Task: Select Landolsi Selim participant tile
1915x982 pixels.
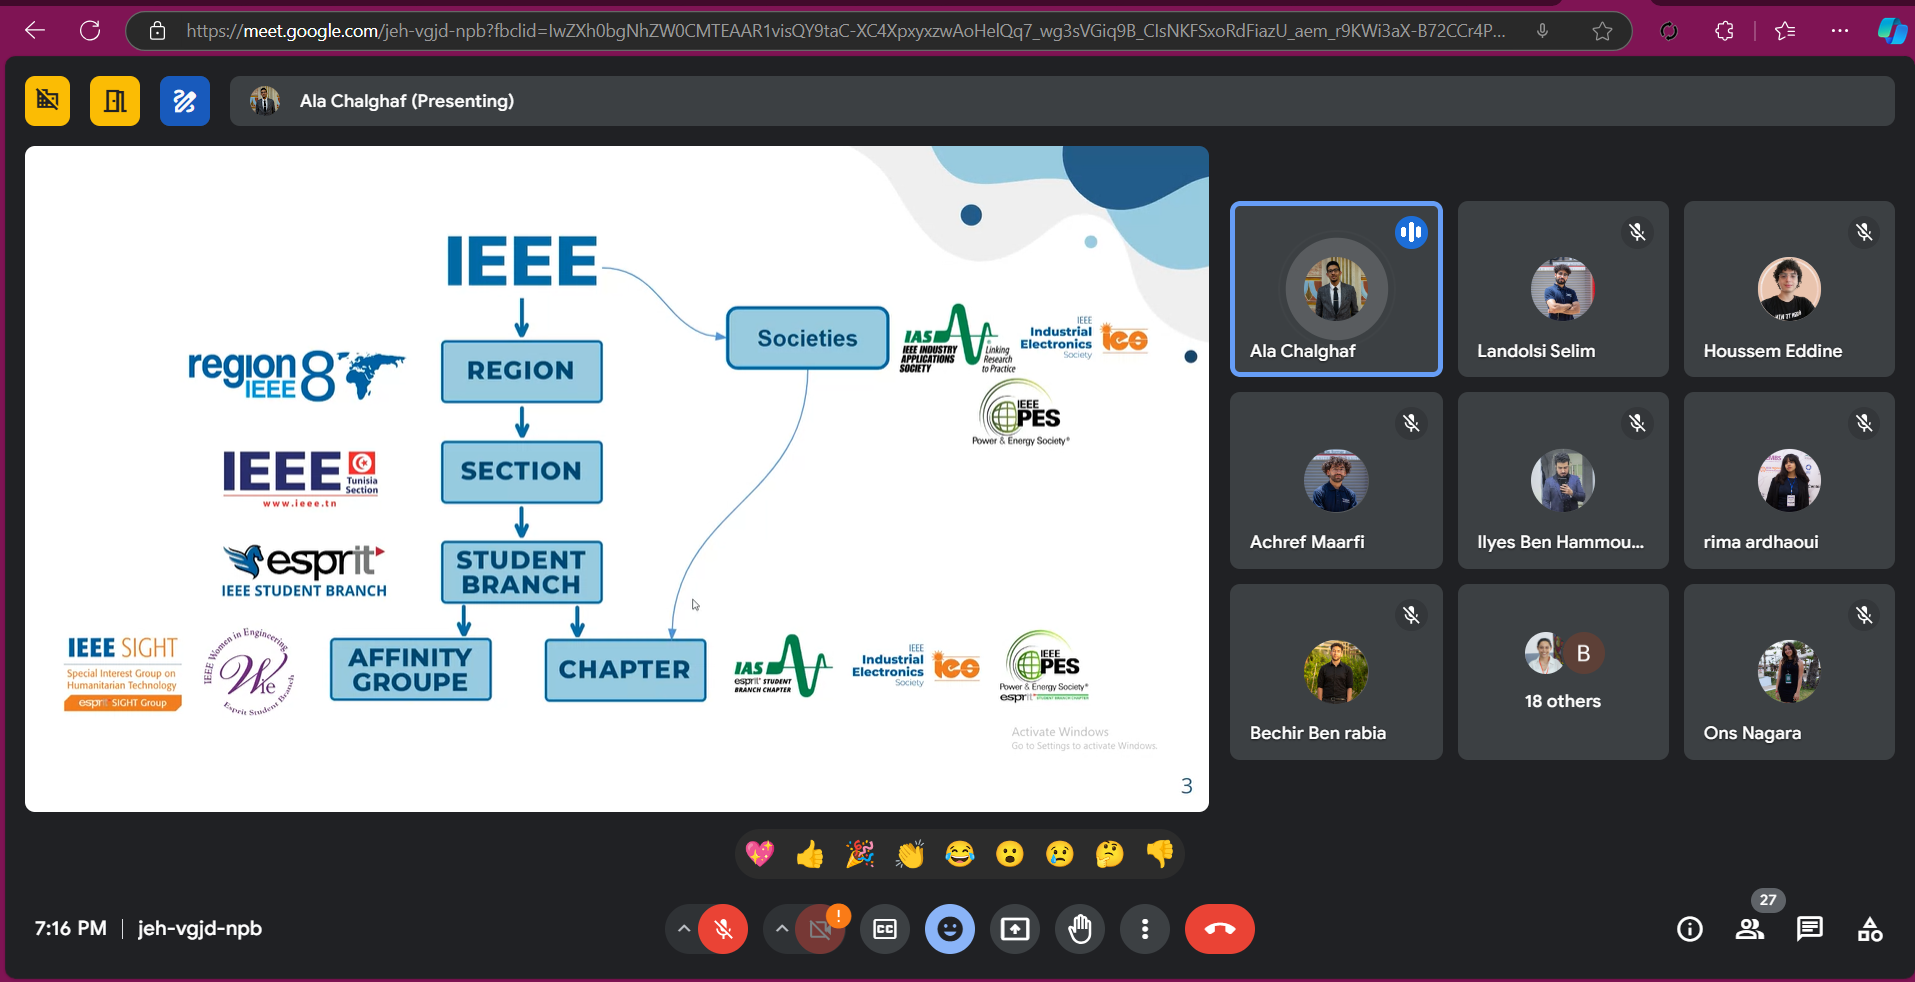Action: coord(1563,289)
